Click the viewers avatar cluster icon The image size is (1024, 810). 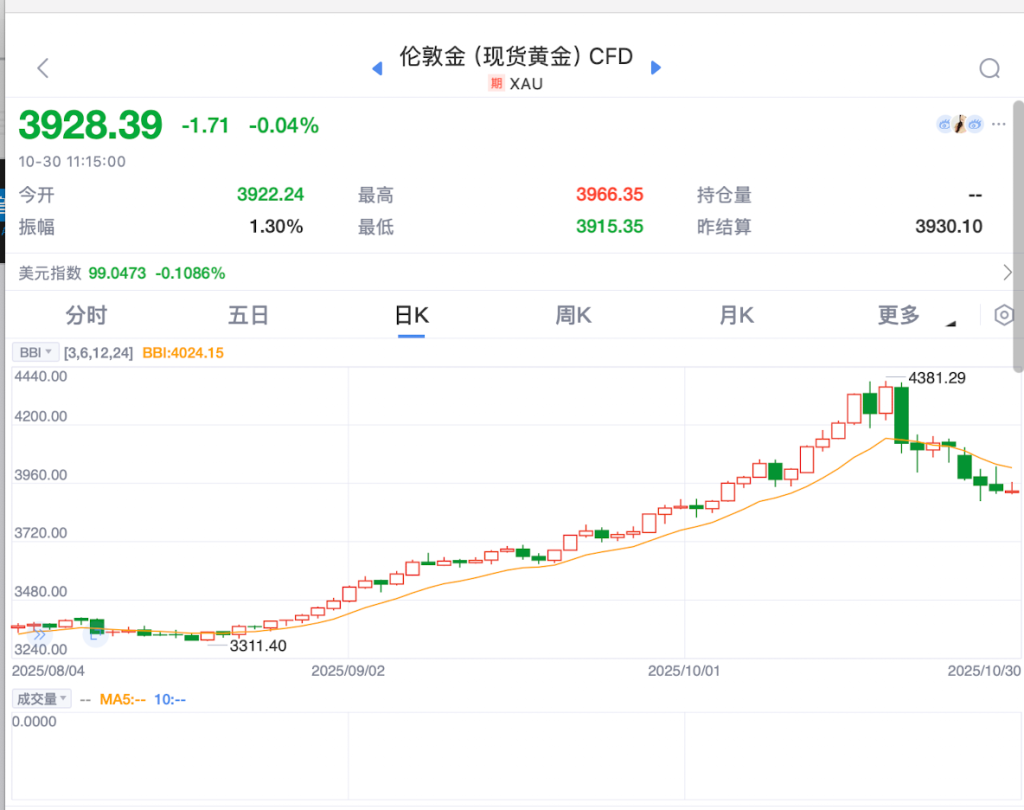959,124
